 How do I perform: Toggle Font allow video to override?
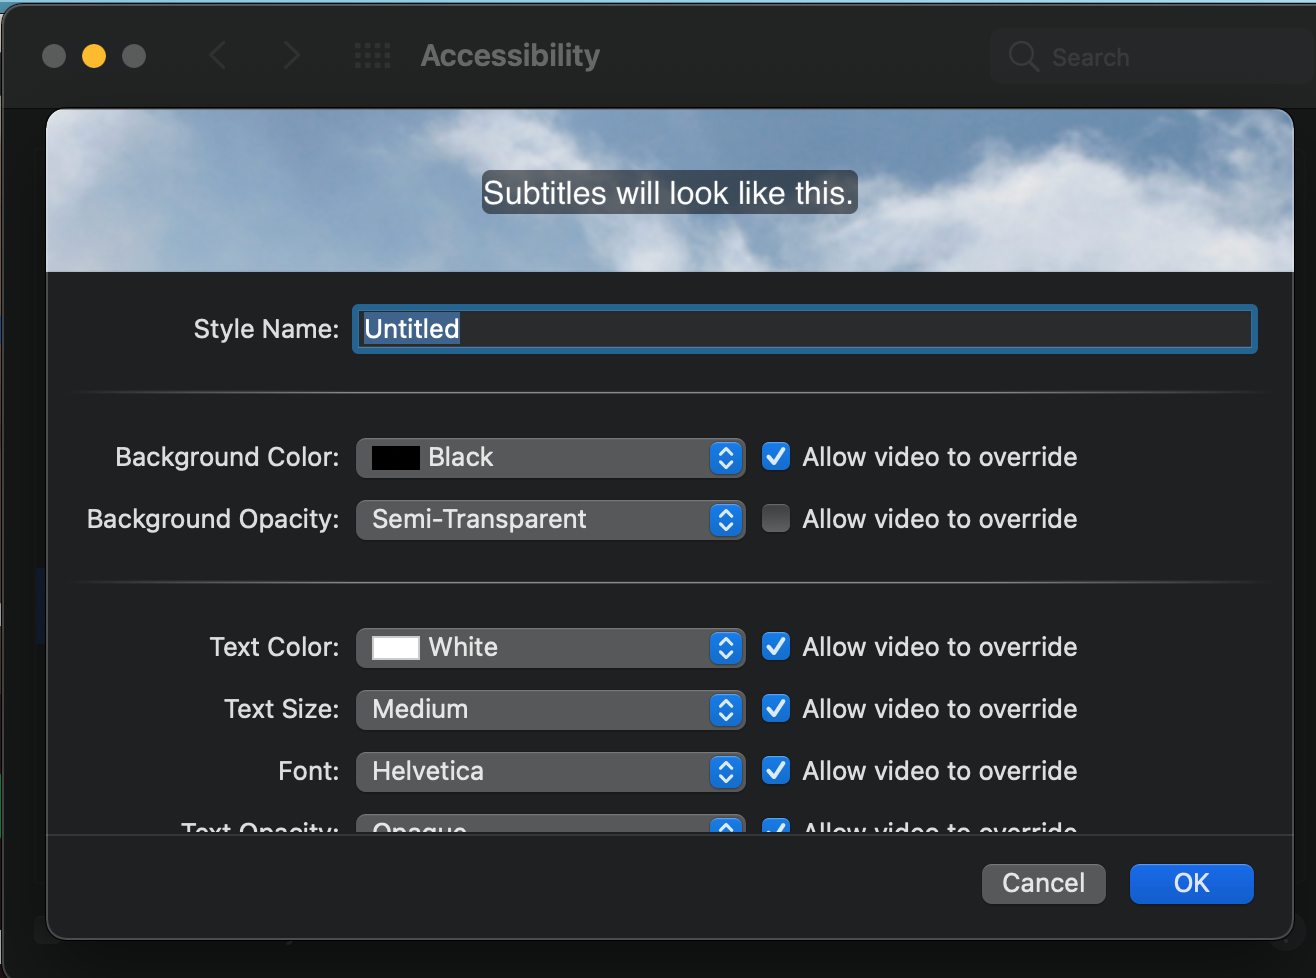point(776,771)
